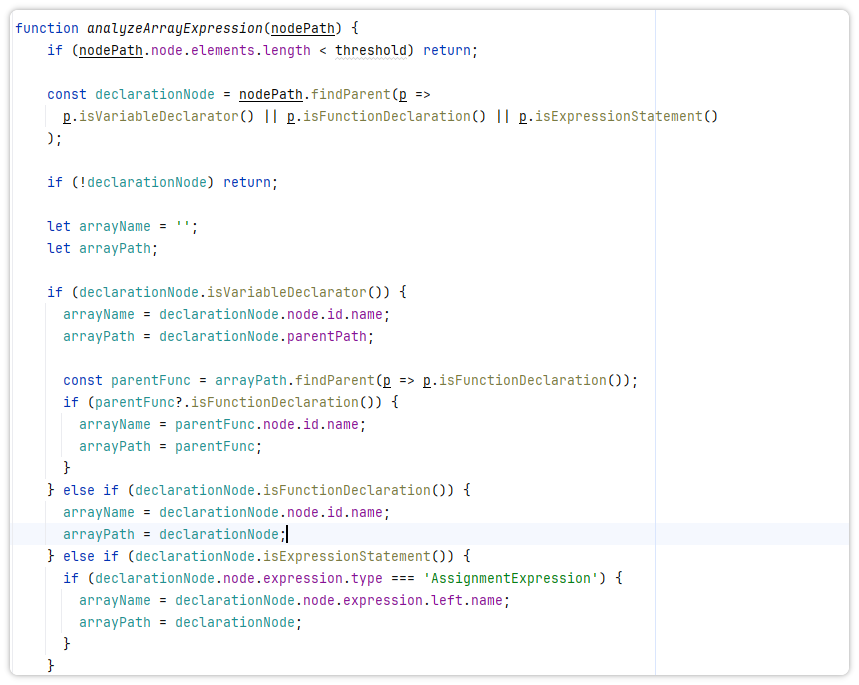
Task: Click the let arrayPath declaration
Action: pos(102,248)
